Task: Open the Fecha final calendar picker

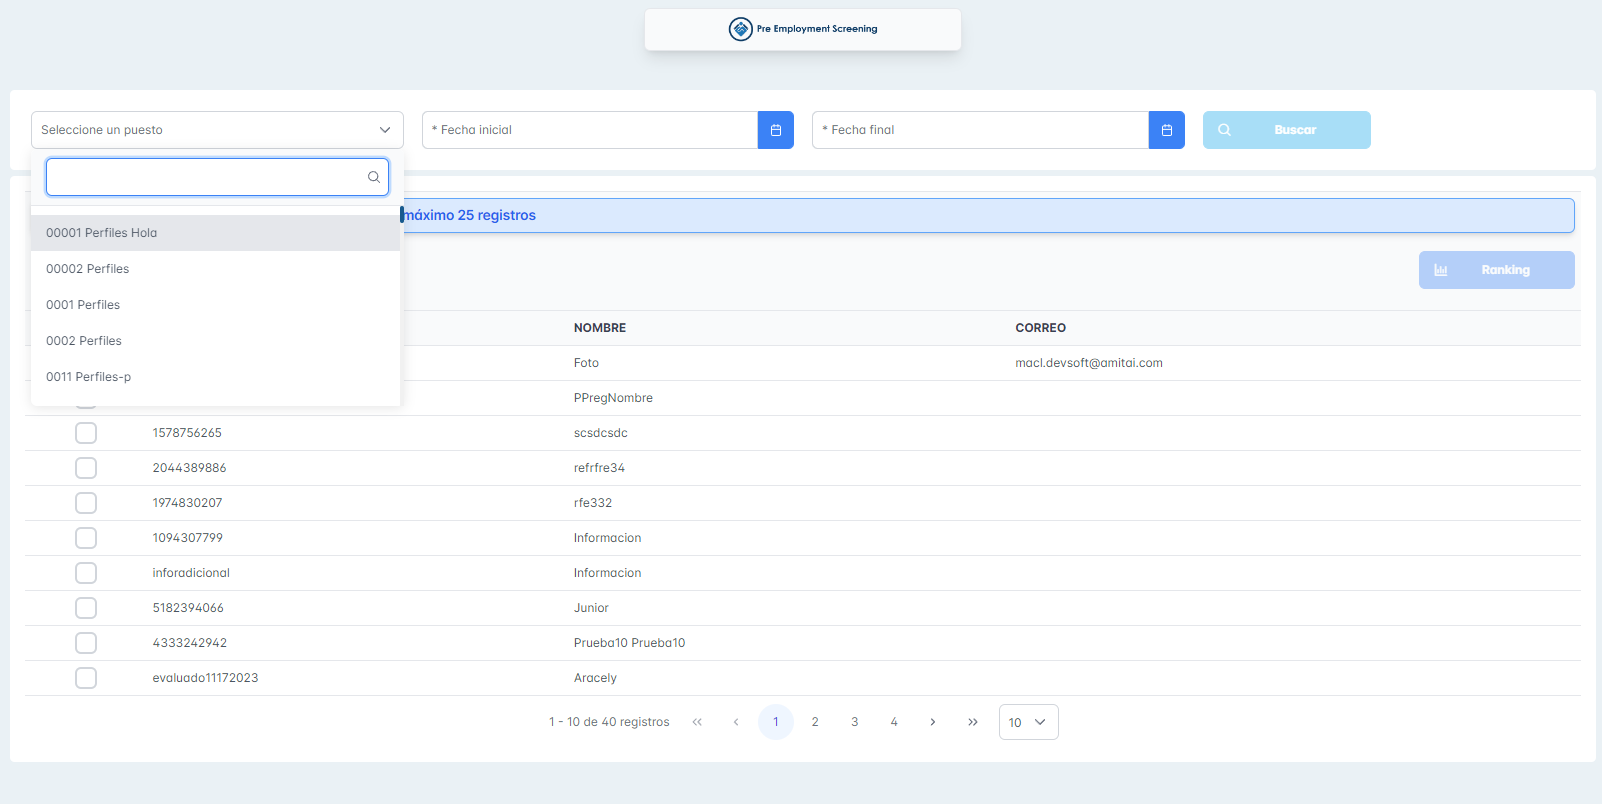Action: click(x=1166, y=130)
